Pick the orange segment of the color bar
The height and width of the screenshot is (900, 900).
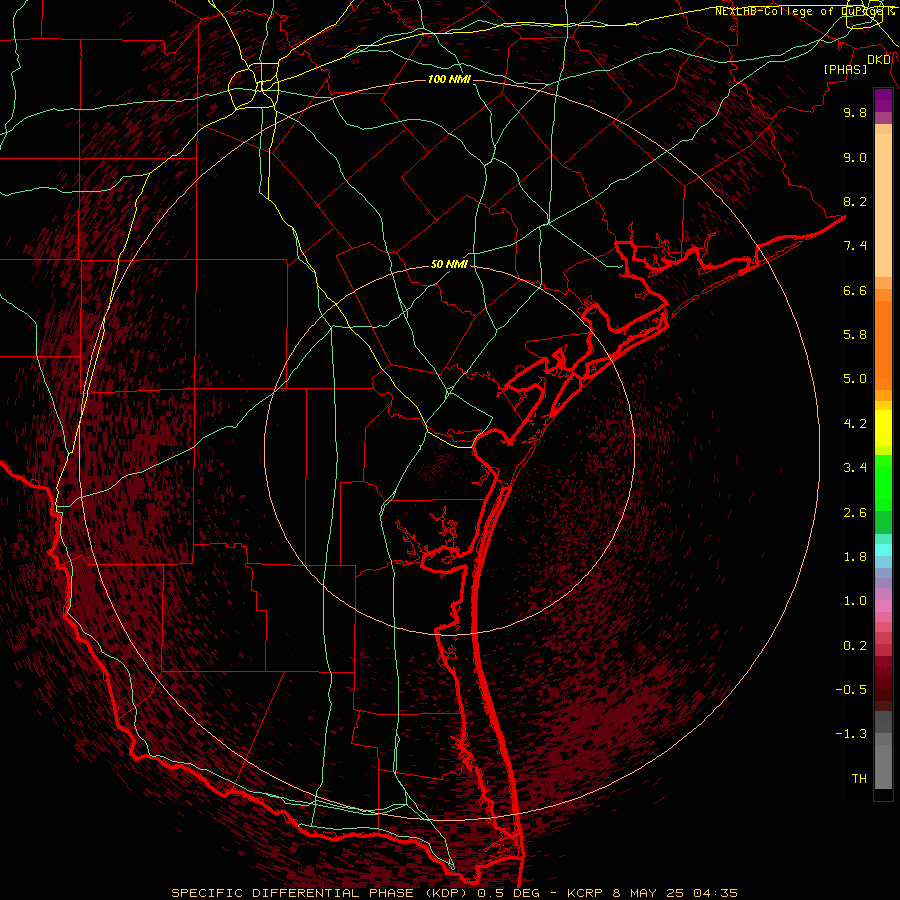point(883,344)
